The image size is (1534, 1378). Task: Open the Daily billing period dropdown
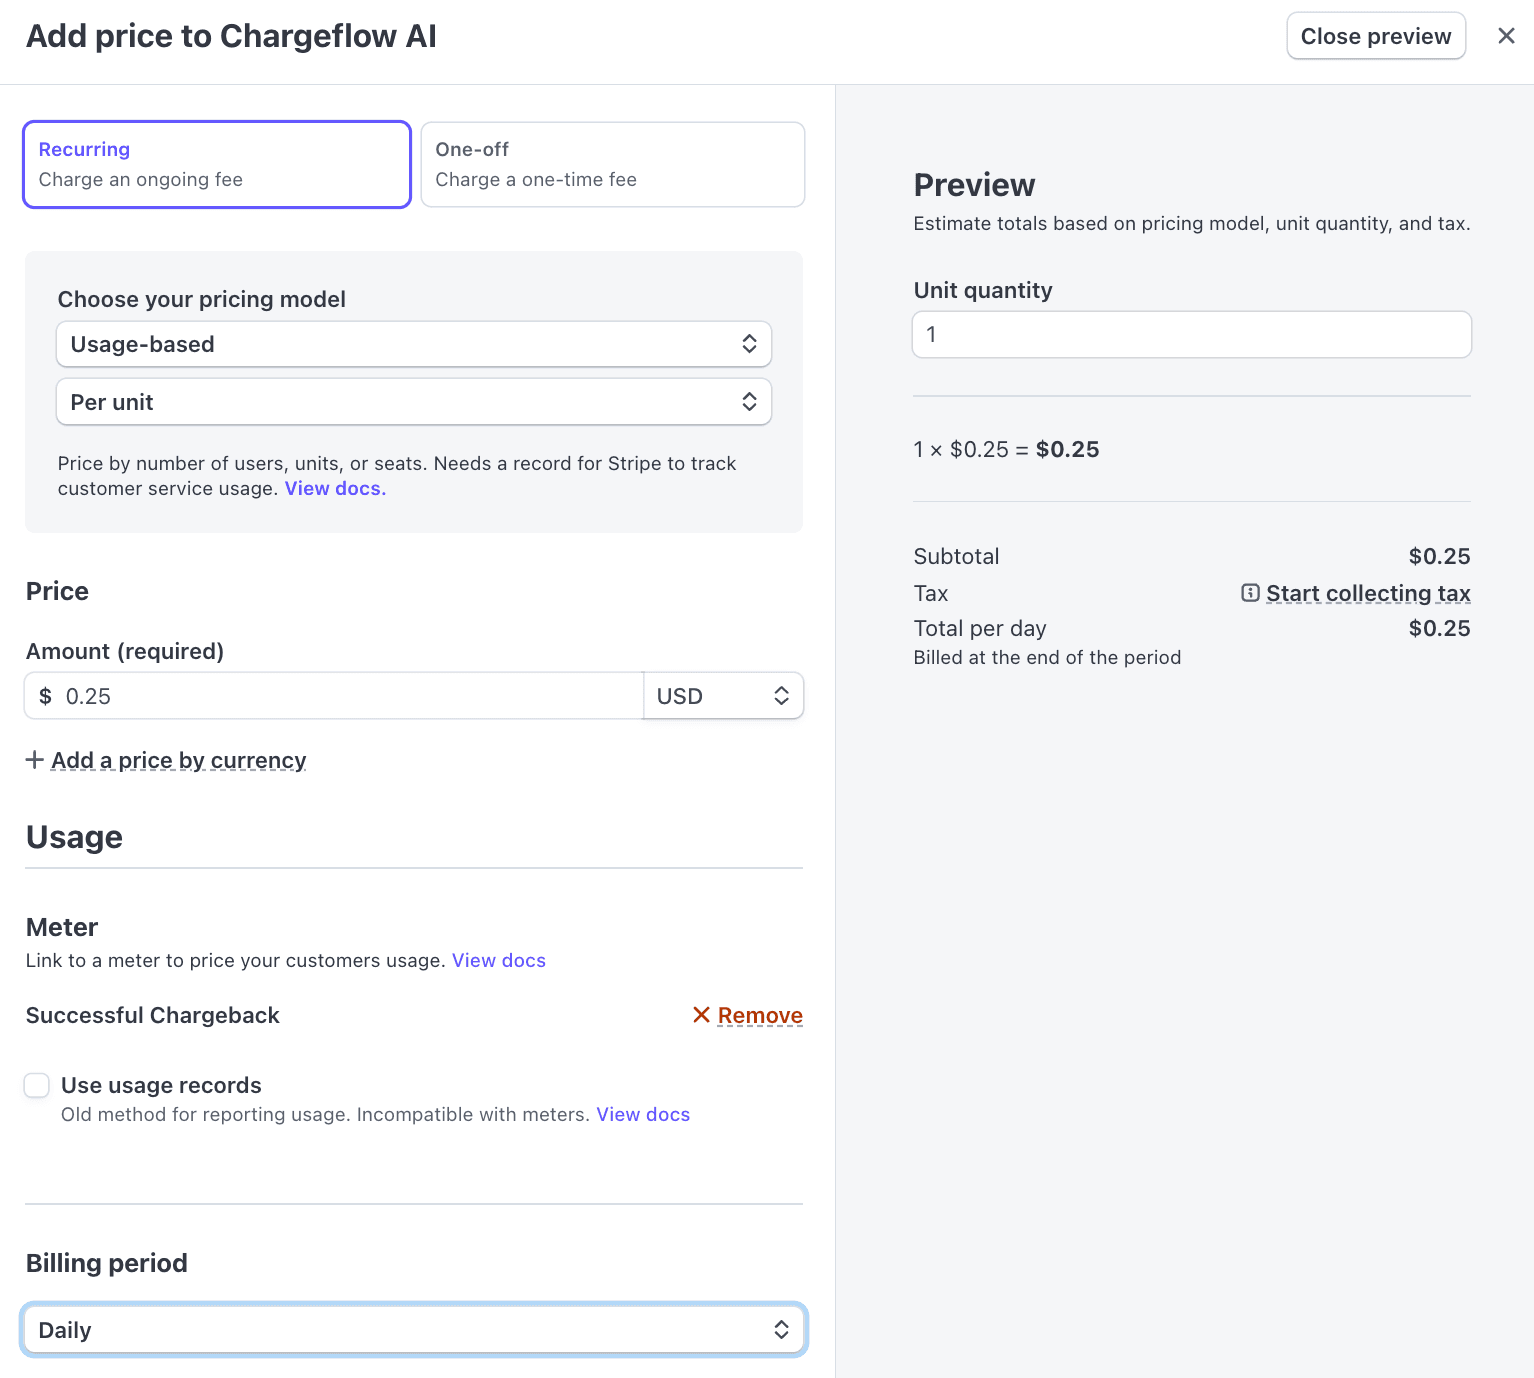[x=413, y=1330]
